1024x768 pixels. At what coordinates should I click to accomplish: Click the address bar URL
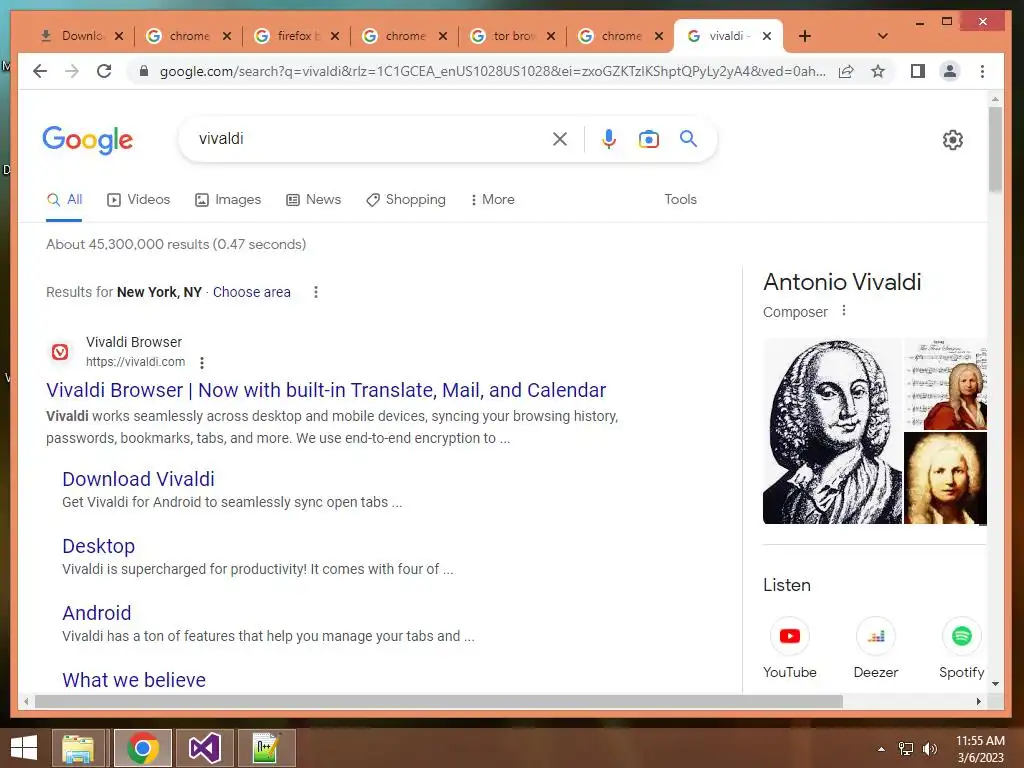tap(492, 71)
